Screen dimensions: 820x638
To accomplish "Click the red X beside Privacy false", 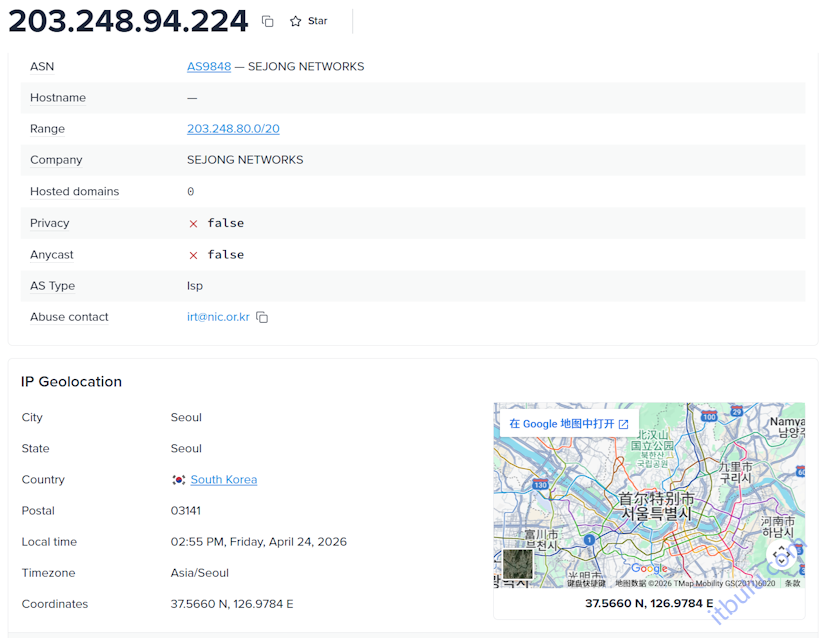I will click(193, 223).
